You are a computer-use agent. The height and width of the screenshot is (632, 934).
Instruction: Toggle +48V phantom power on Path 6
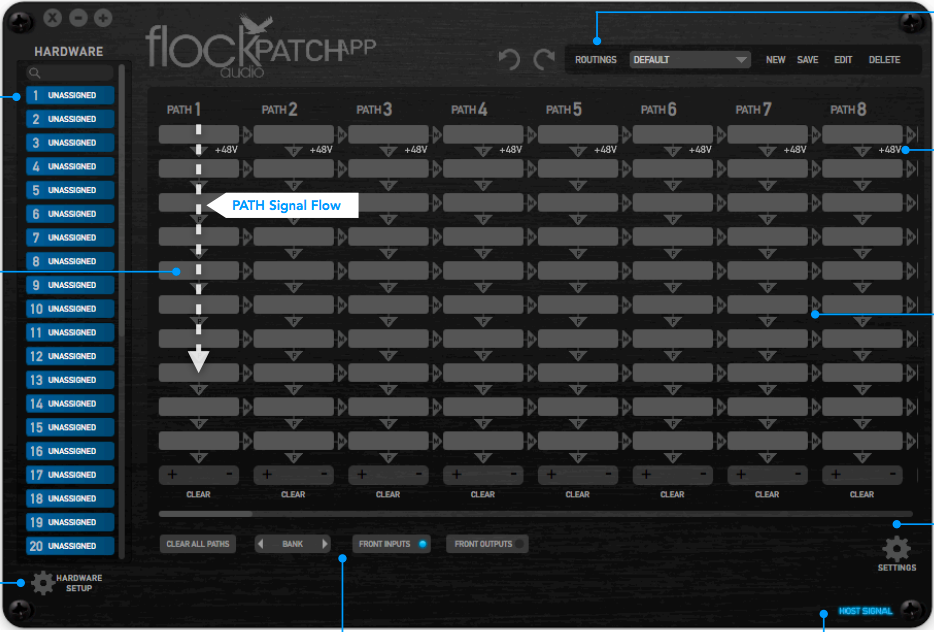(x=699, y=150)
